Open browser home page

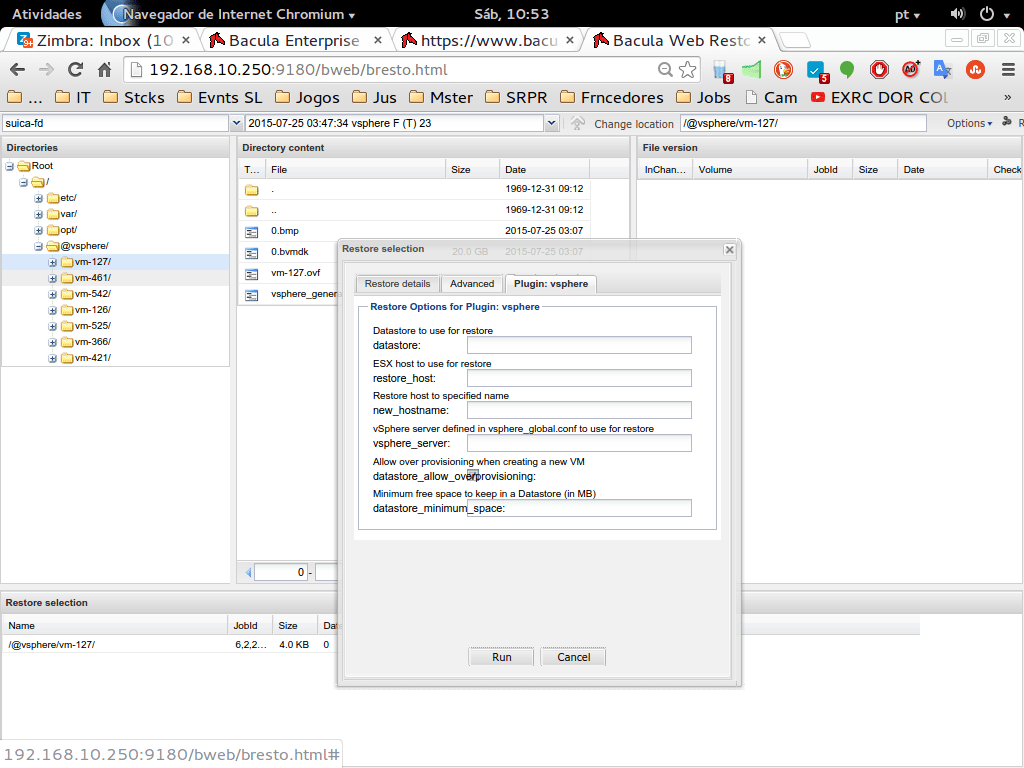104,69
